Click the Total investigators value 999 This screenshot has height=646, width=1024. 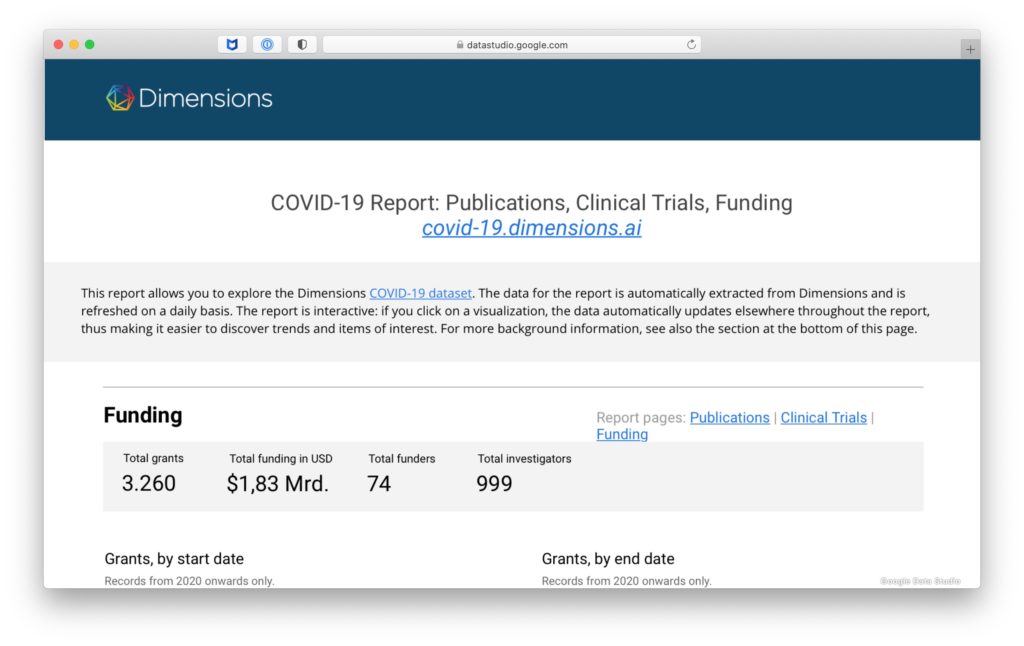click(494, 484)
